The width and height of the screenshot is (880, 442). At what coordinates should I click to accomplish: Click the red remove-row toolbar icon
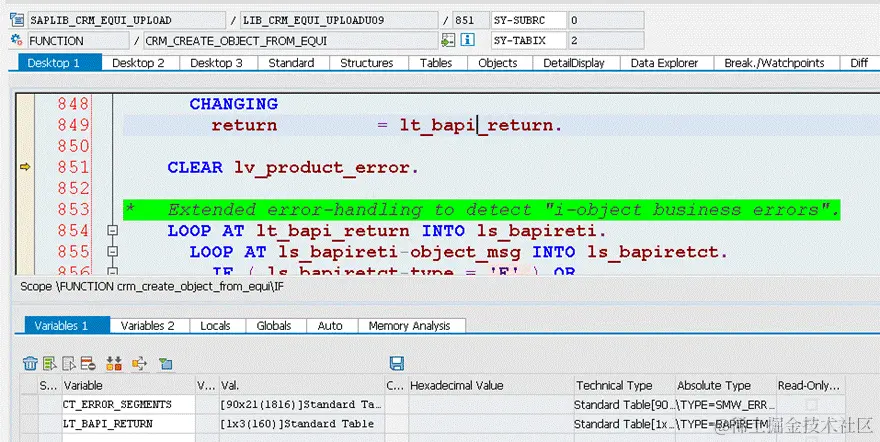[x=88, y=363]
